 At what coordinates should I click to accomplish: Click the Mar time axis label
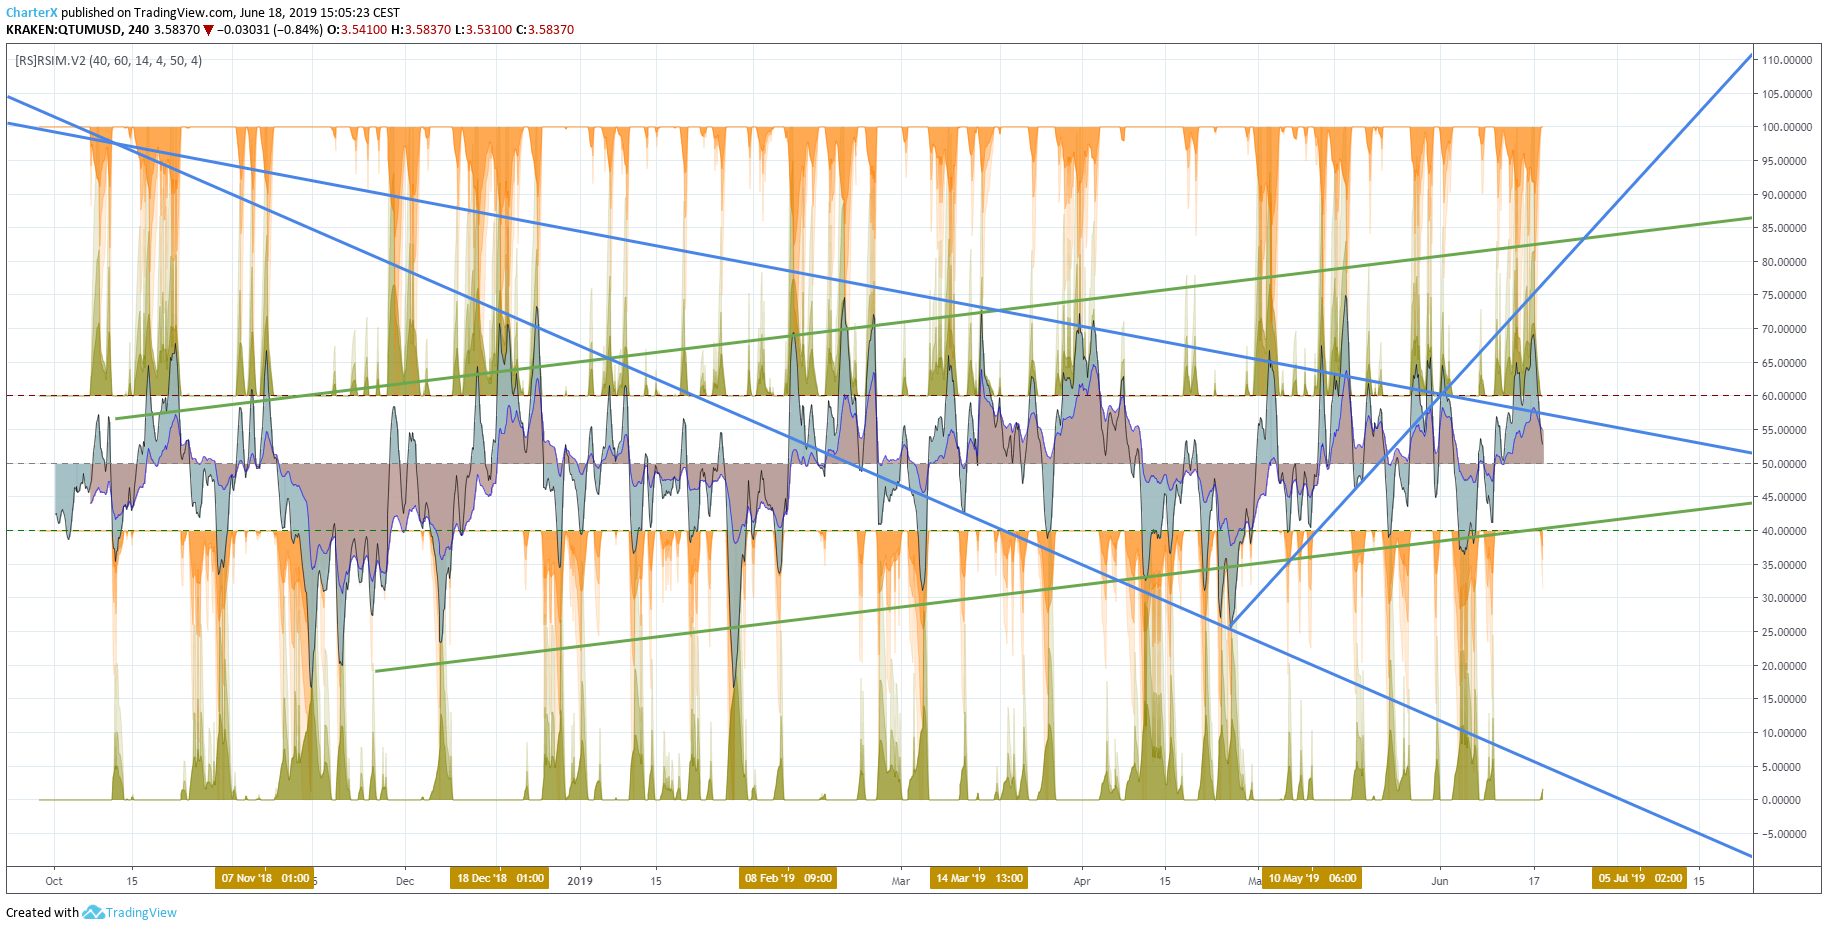click(901, 881)
